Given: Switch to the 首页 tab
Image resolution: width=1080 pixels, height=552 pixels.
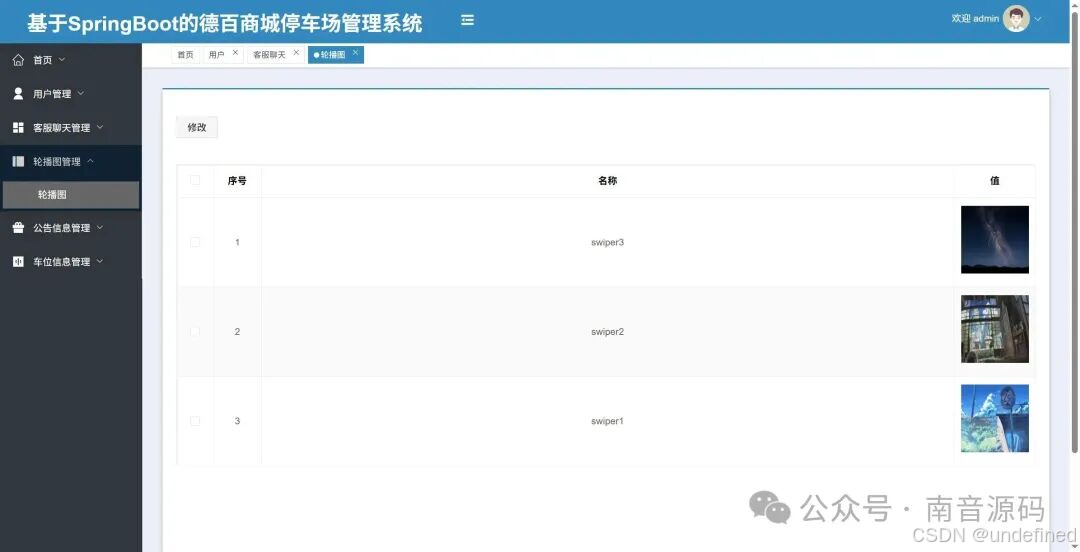Looking at the screenshot, I should point(185,54).
